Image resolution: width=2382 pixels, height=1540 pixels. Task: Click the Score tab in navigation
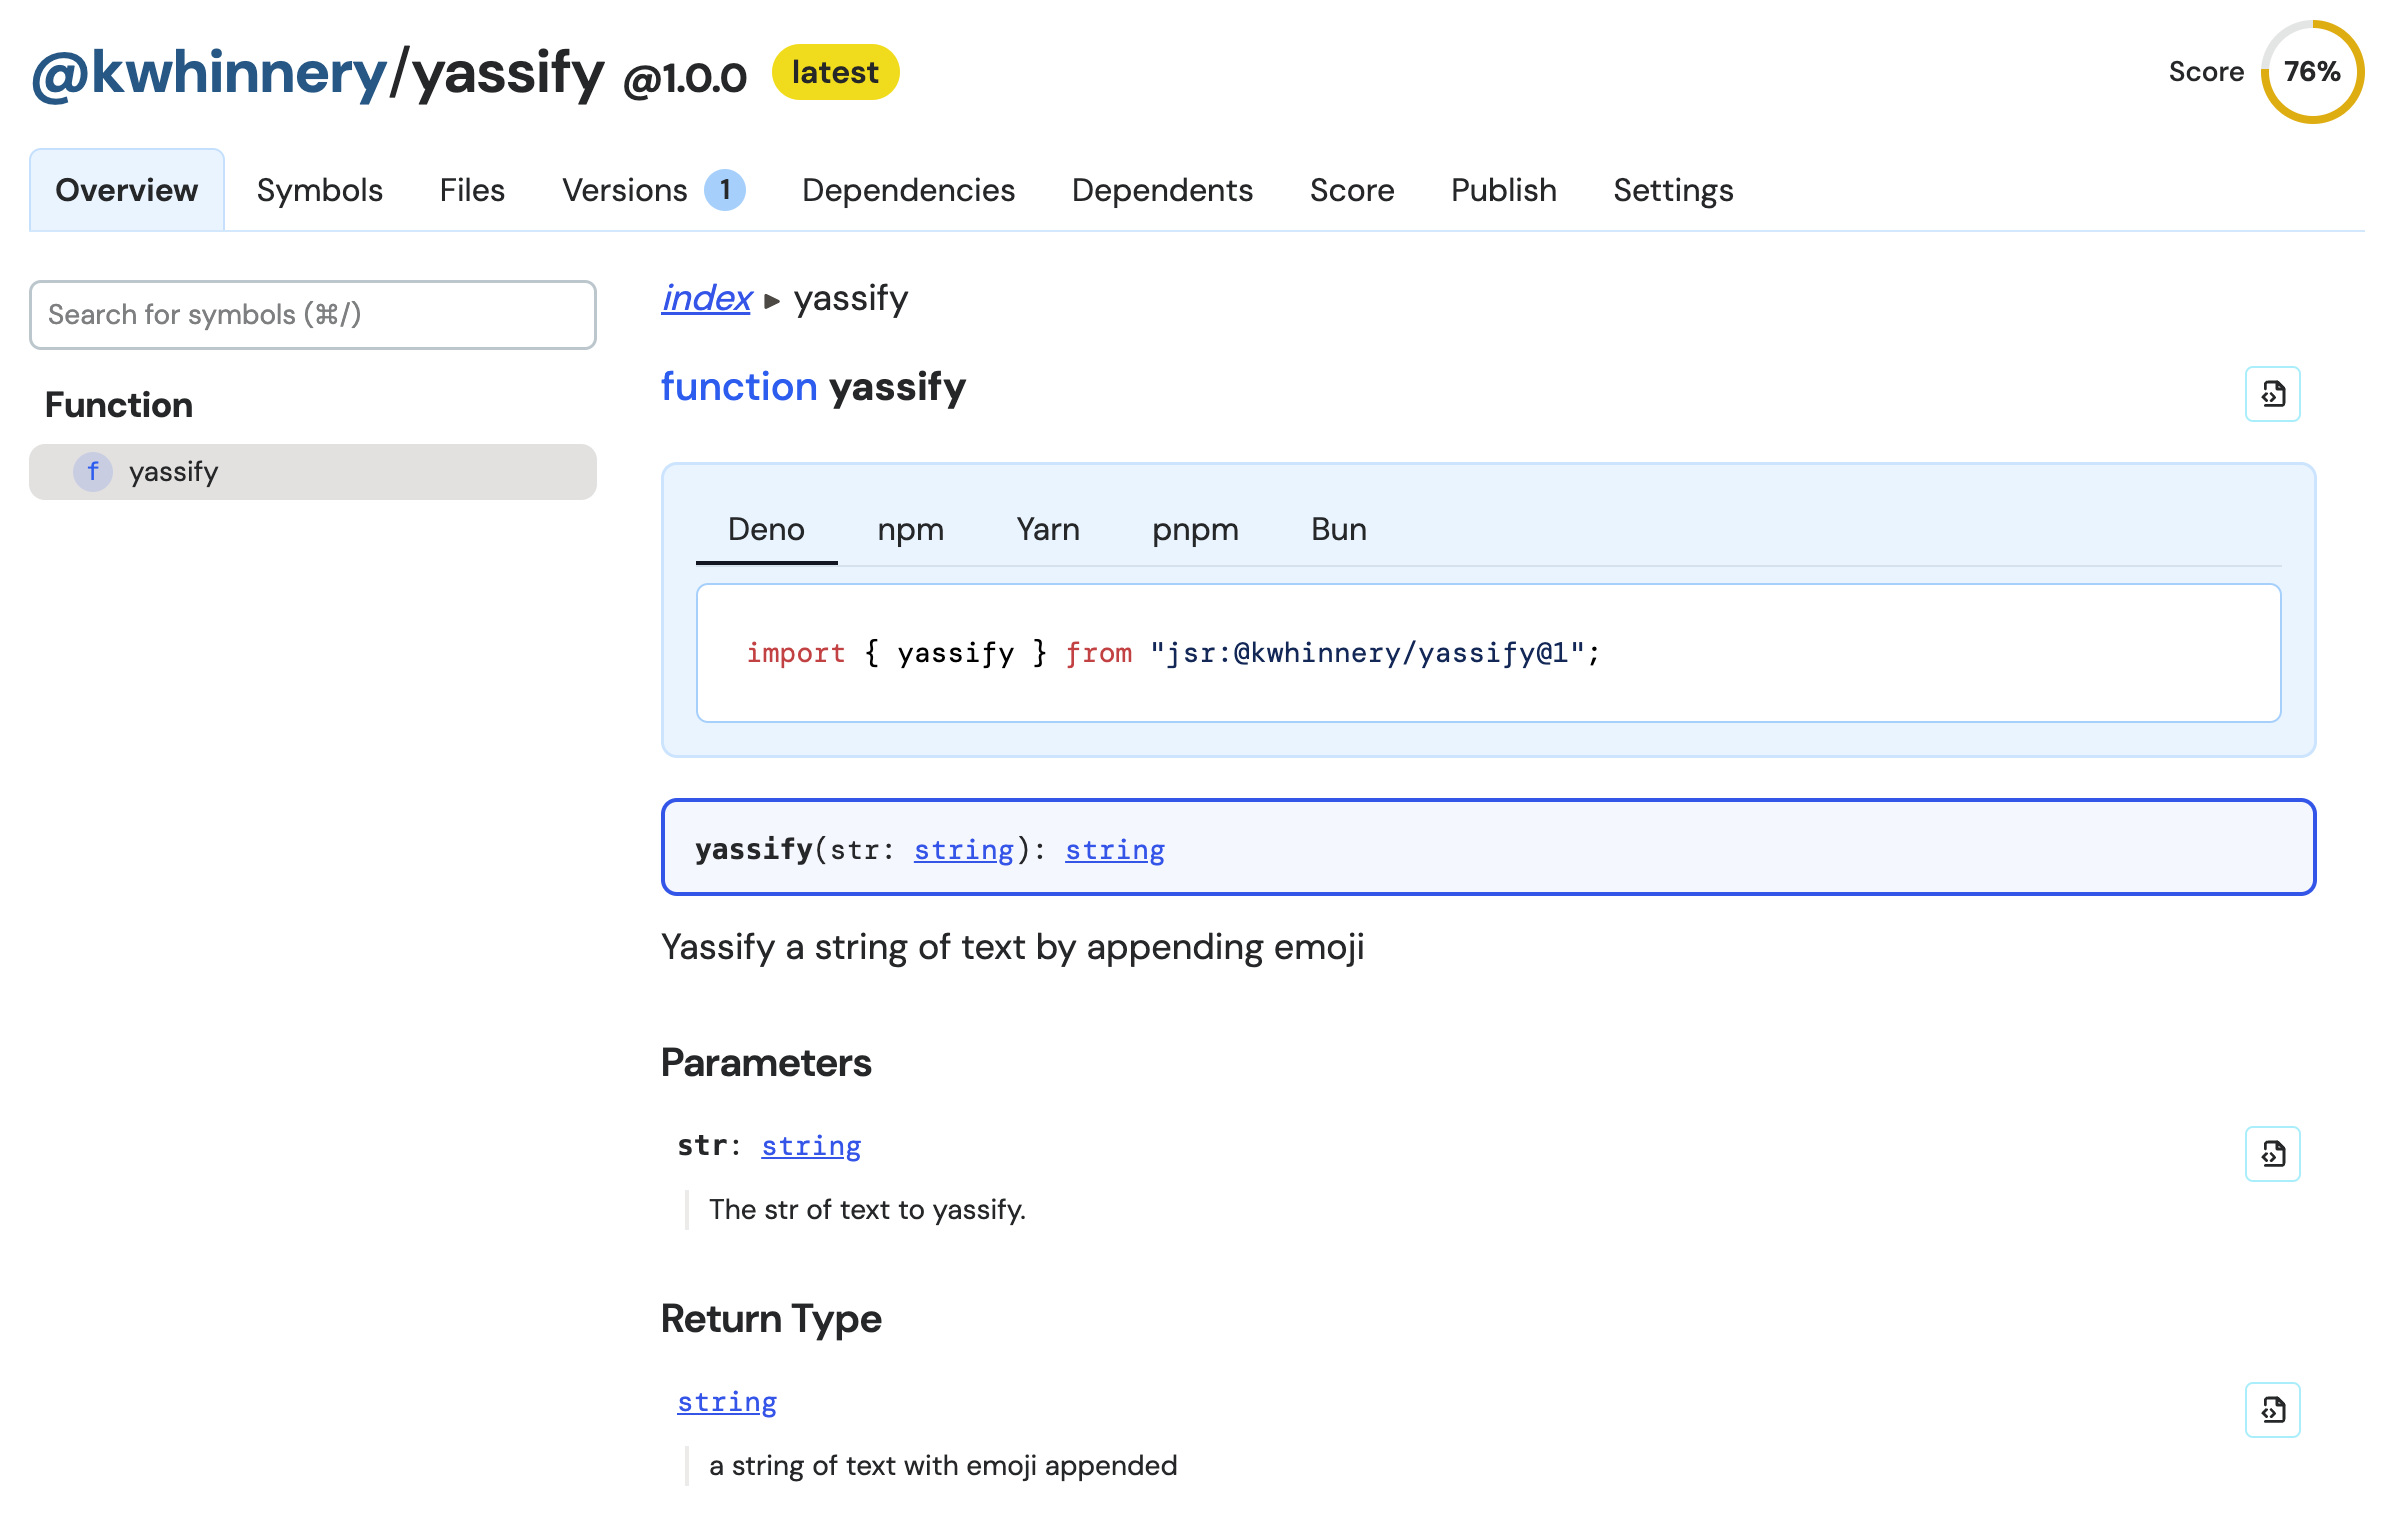click(x=1352, y=189)
